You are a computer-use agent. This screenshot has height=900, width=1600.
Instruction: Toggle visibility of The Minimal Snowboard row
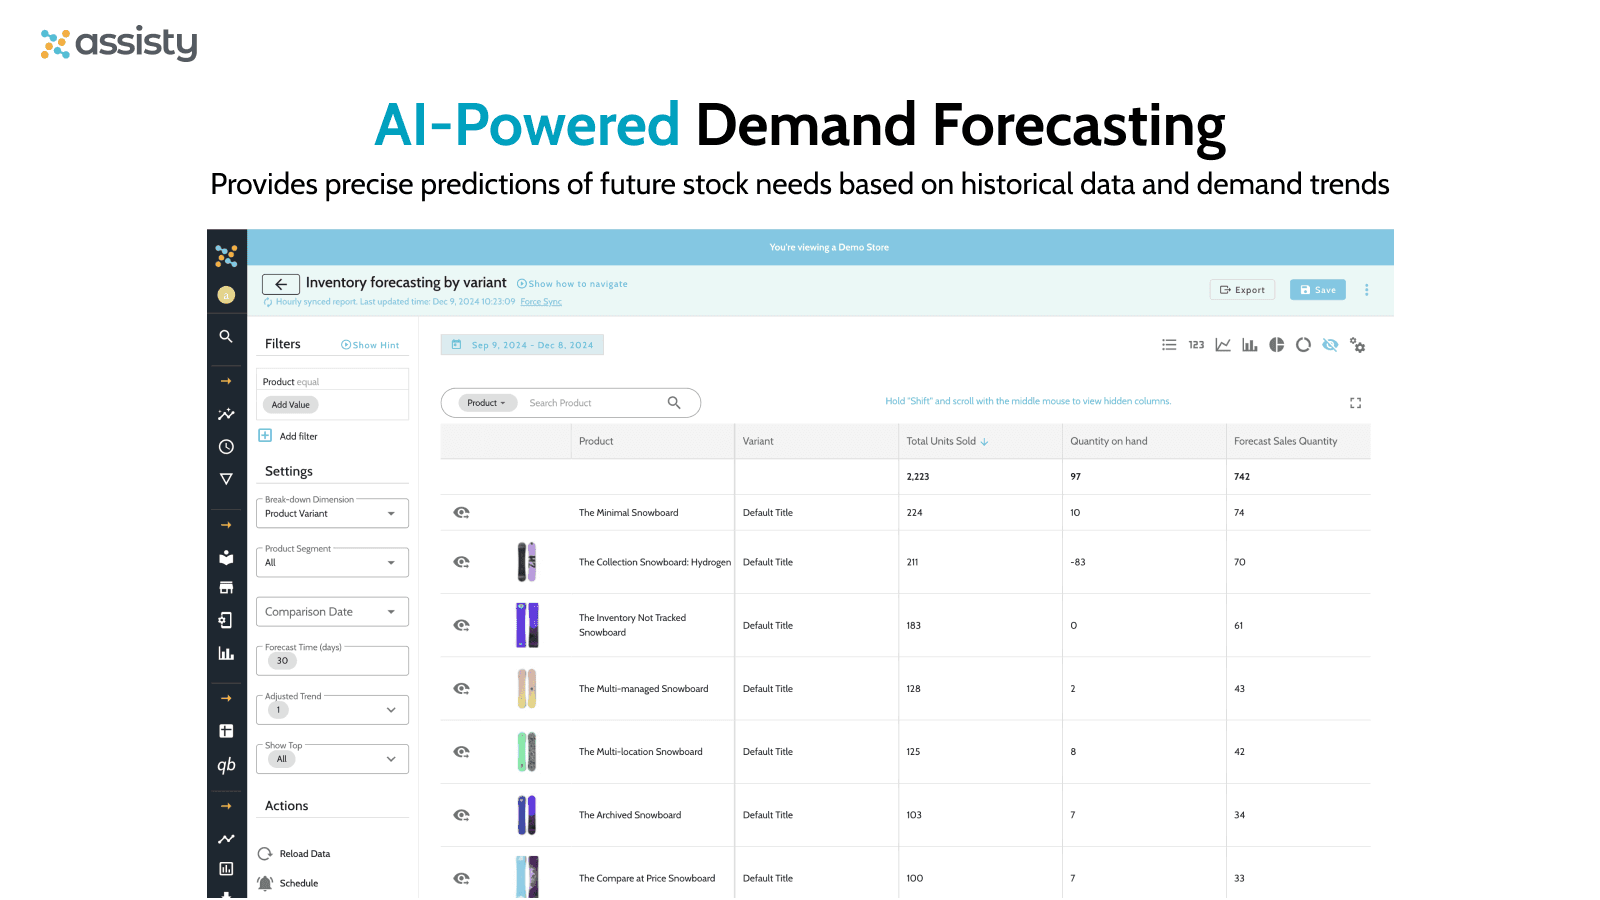(x=461, y=513)
